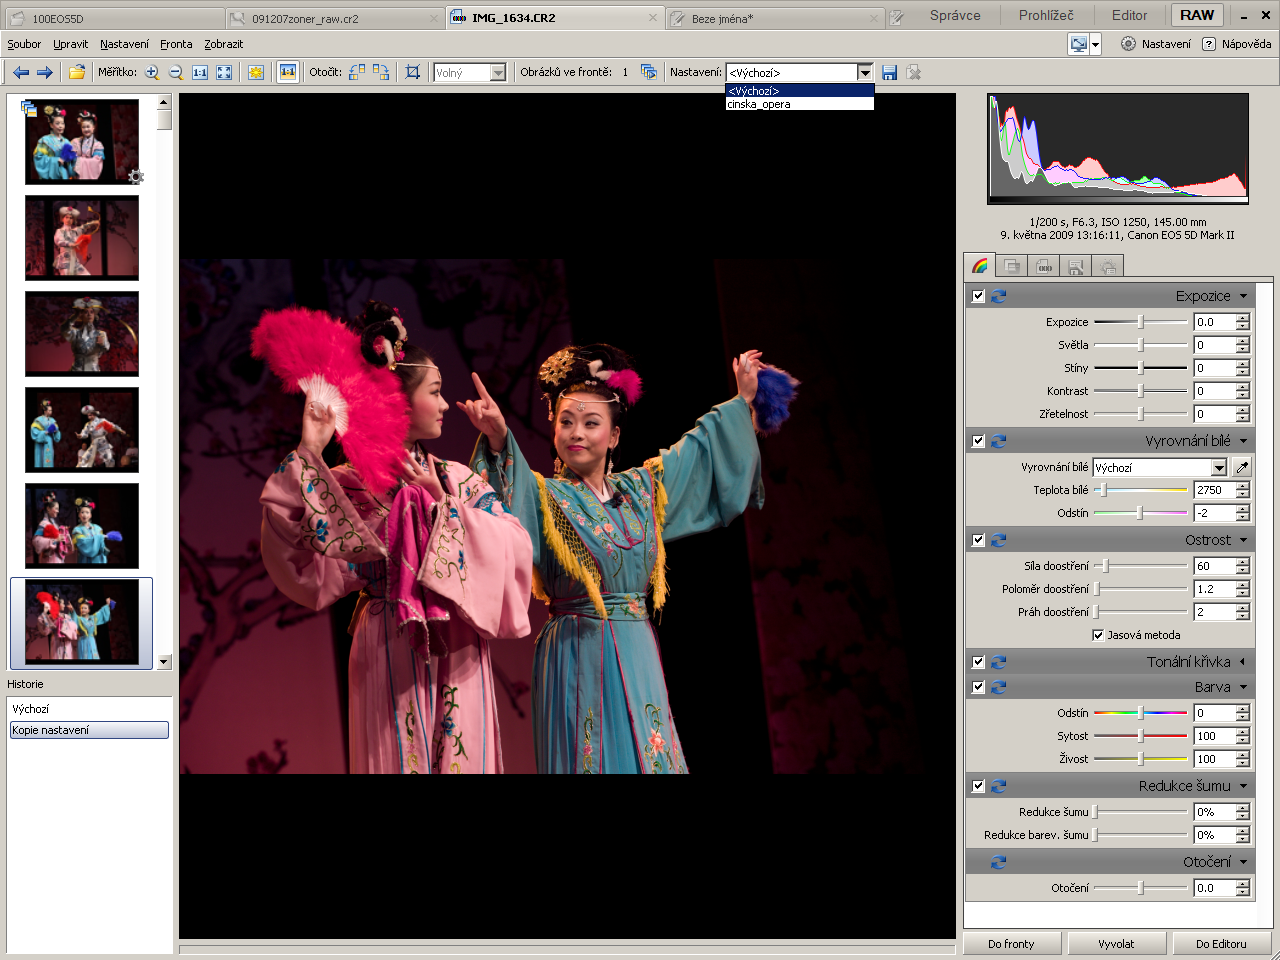Click the Kontrast slider handle
Image resolution: width=1280 pixels, height=960 pixels.
click(1140, 391)
